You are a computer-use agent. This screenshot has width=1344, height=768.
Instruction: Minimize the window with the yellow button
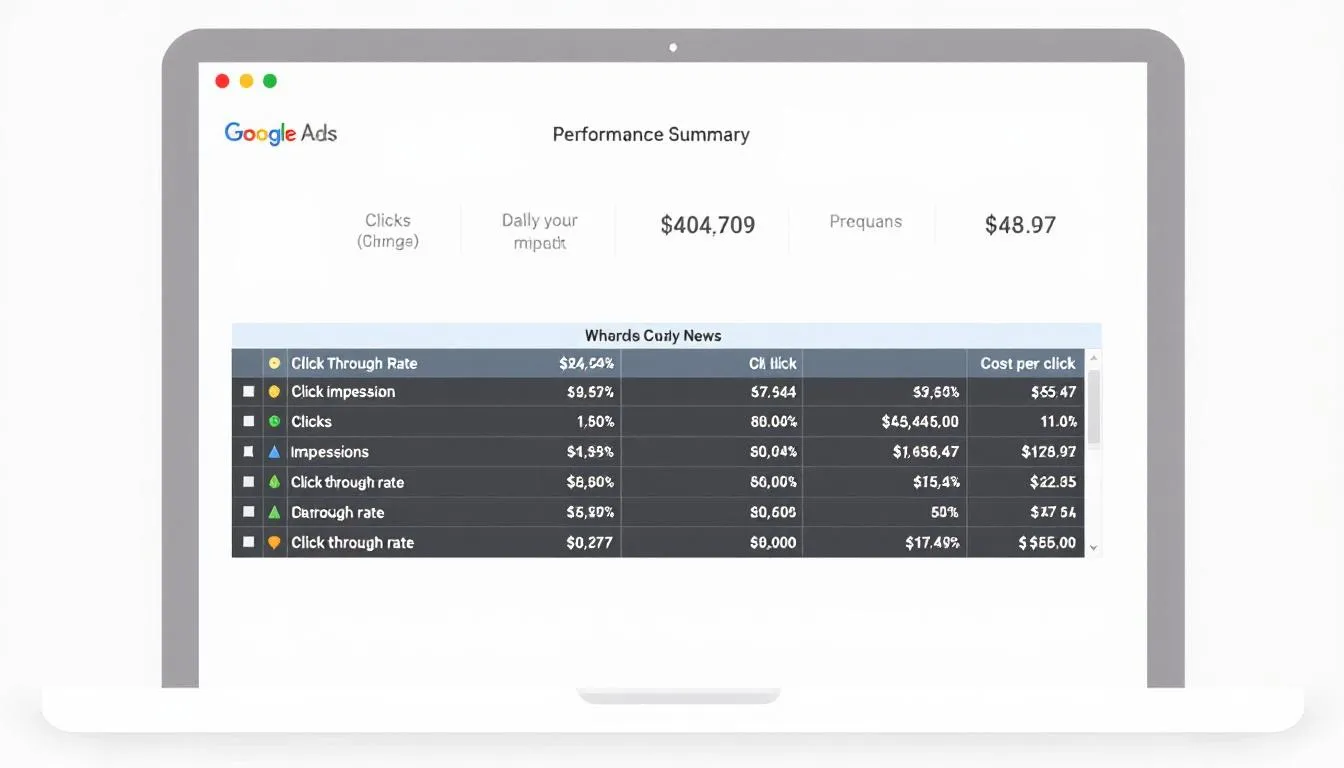coord(246,81)
